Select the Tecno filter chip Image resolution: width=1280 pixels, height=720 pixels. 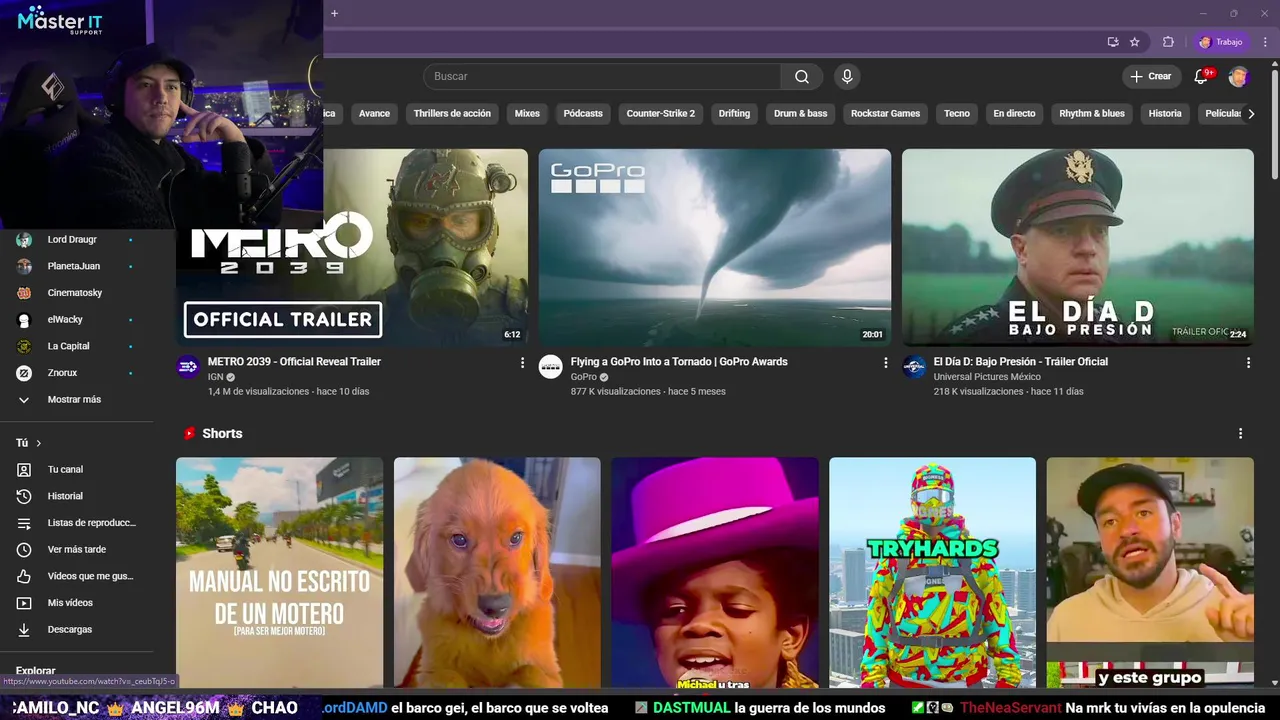[x=957, y=114]
